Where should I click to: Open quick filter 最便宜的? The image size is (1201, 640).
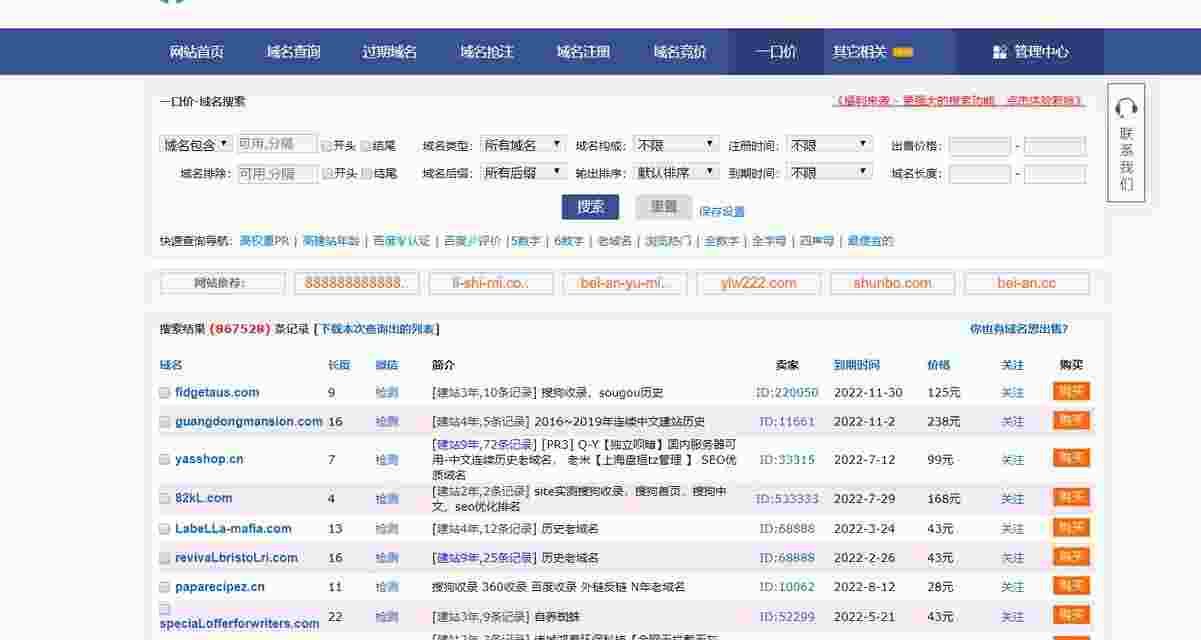870,241
